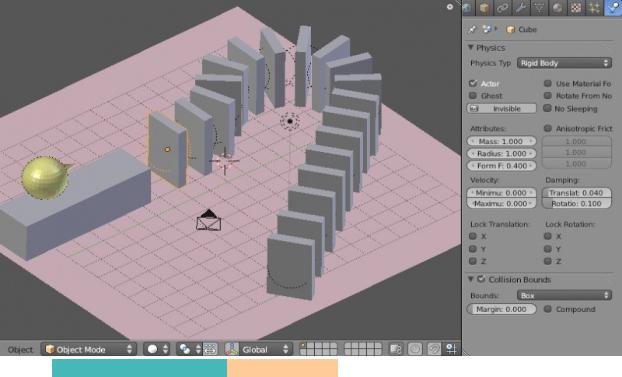Lock translation on X axis
The height and width of the screenshot is (377, 622).
472,236
